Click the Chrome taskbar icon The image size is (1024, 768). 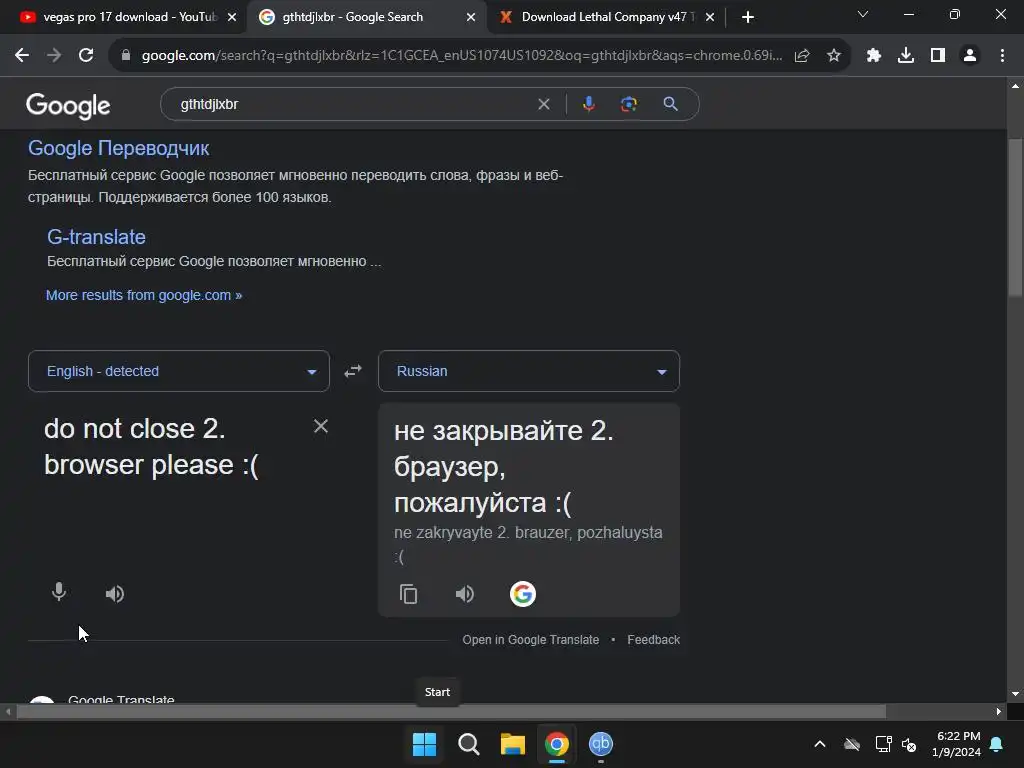tap(556, 744)
